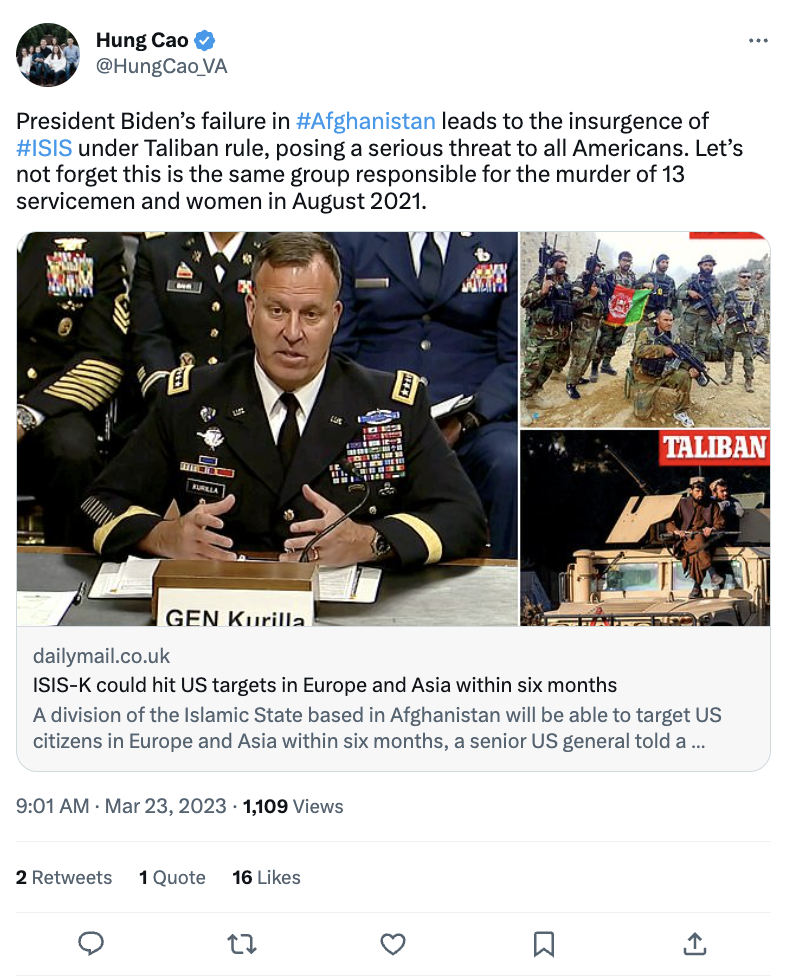Open the ISIS-K article headline link

pos(324,686)
